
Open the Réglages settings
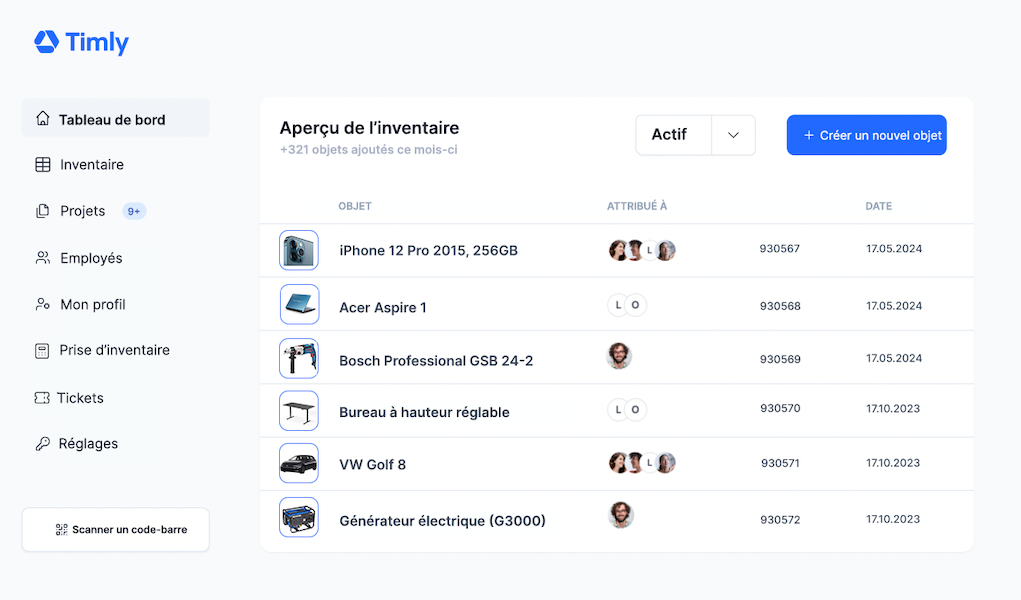coord(88,443)
